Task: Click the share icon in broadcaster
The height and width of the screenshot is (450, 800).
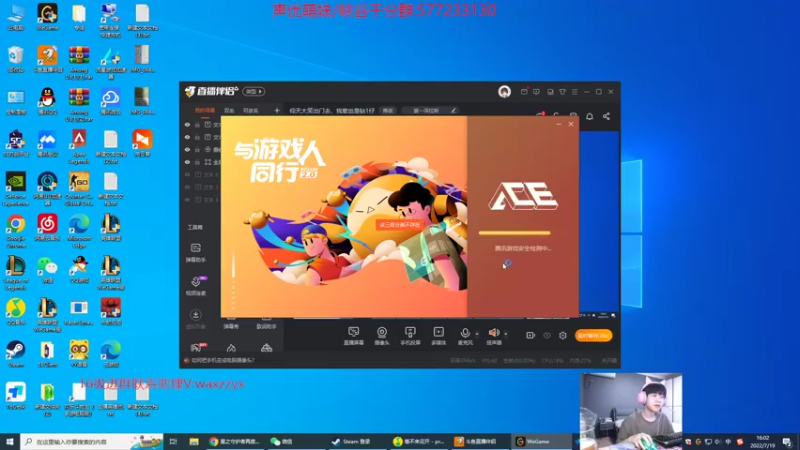Action: 606,116
